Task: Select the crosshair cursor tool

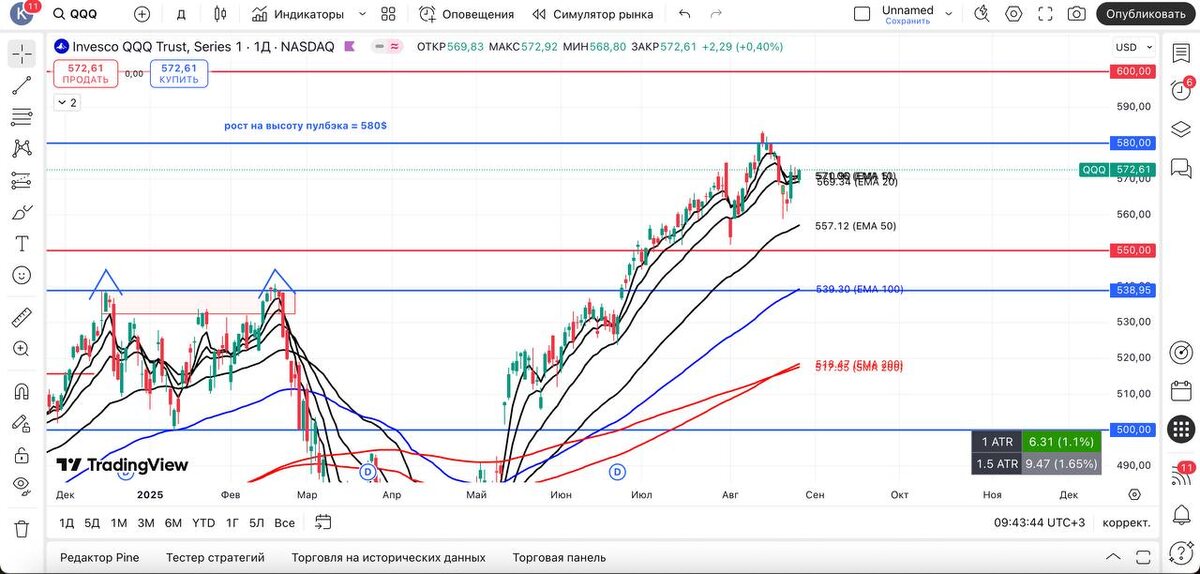Action: pos(21,54)
